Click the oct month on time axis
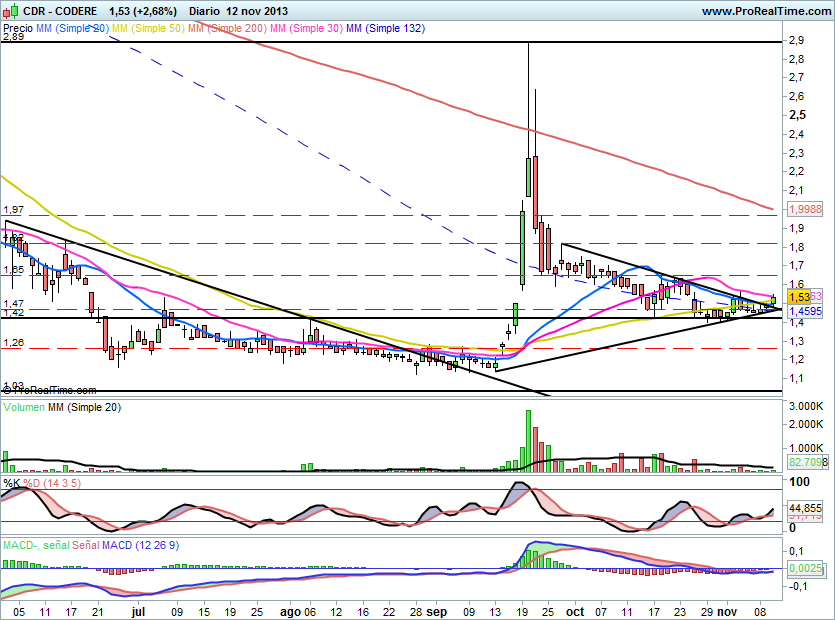The height and width of the screenshot is (620, 835). pos(575,612)
